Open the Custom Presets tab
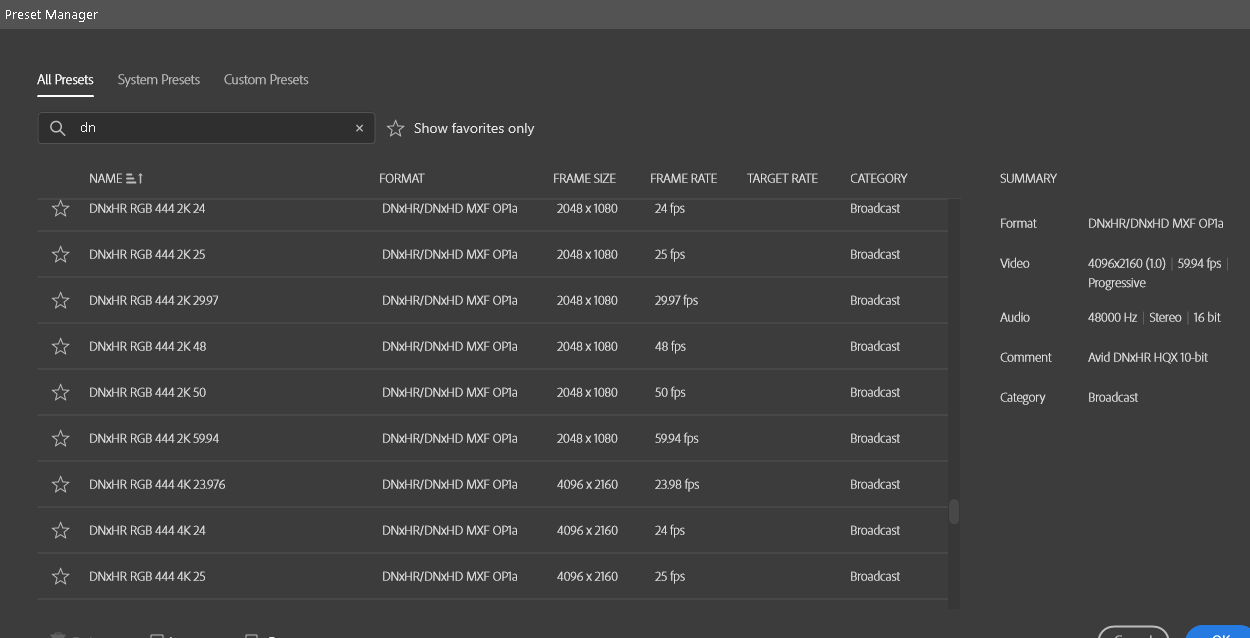Image resolution: width=1250 pixels, height=638 pixels. pos(265,79)
